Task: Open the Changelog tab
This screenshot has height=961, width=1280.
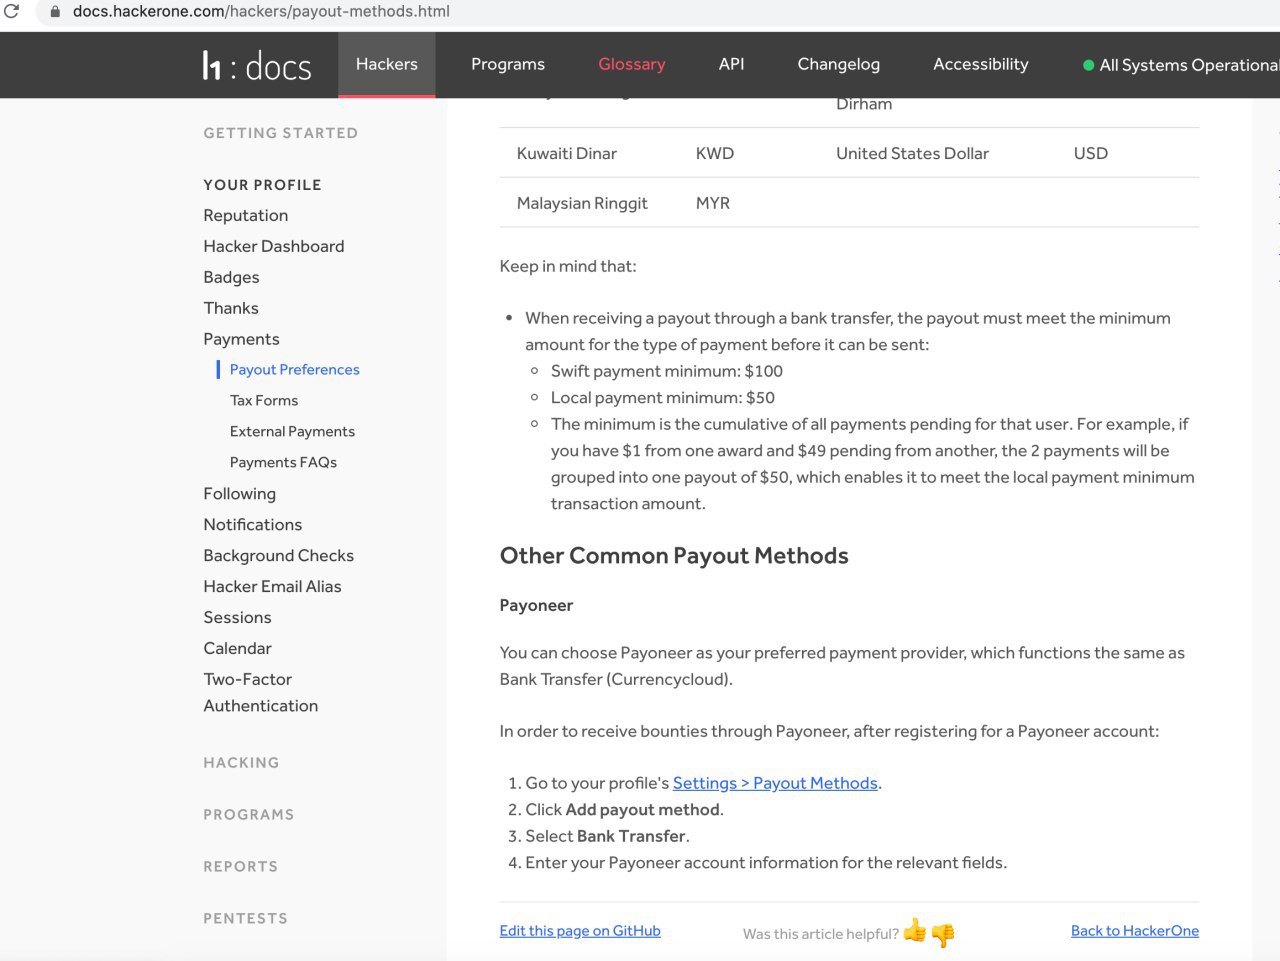Action: coord(839,64)
